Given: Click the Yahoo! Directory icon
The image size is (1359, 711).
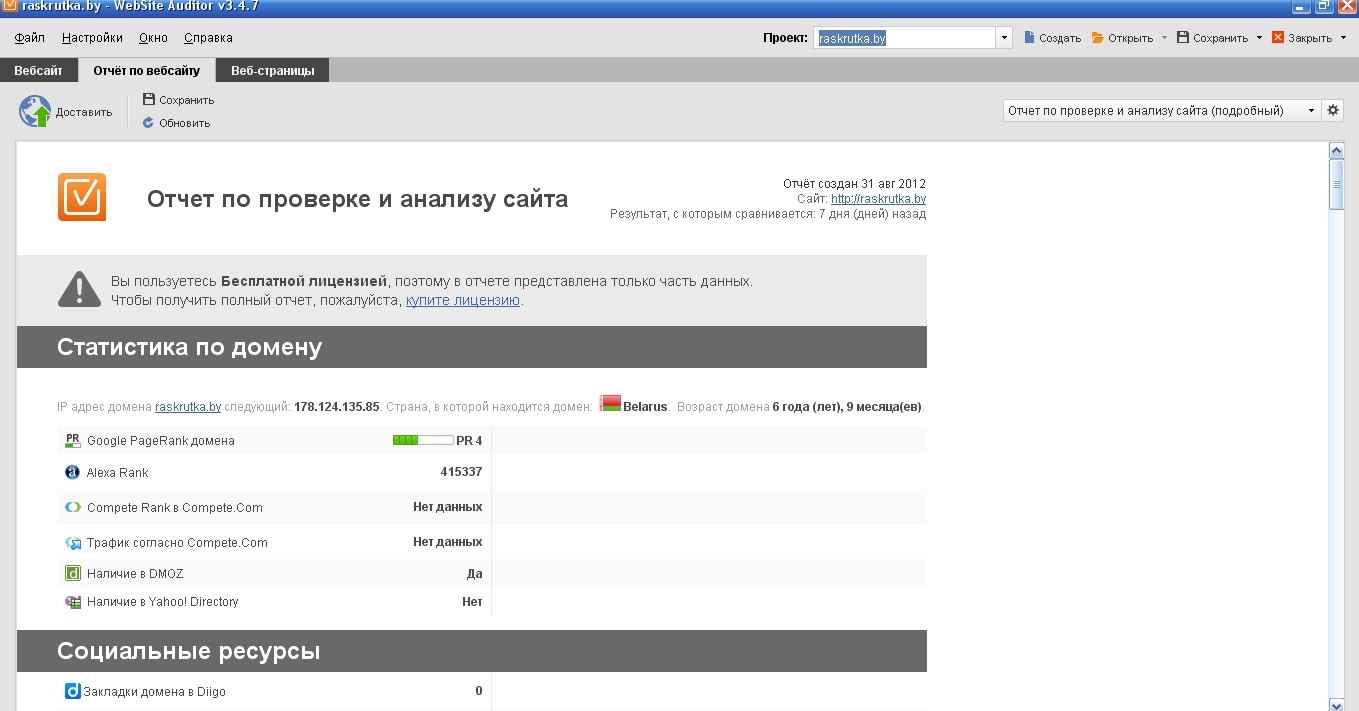Looking at the screenshot, I should pyautogui.click(x=72, y=602).
